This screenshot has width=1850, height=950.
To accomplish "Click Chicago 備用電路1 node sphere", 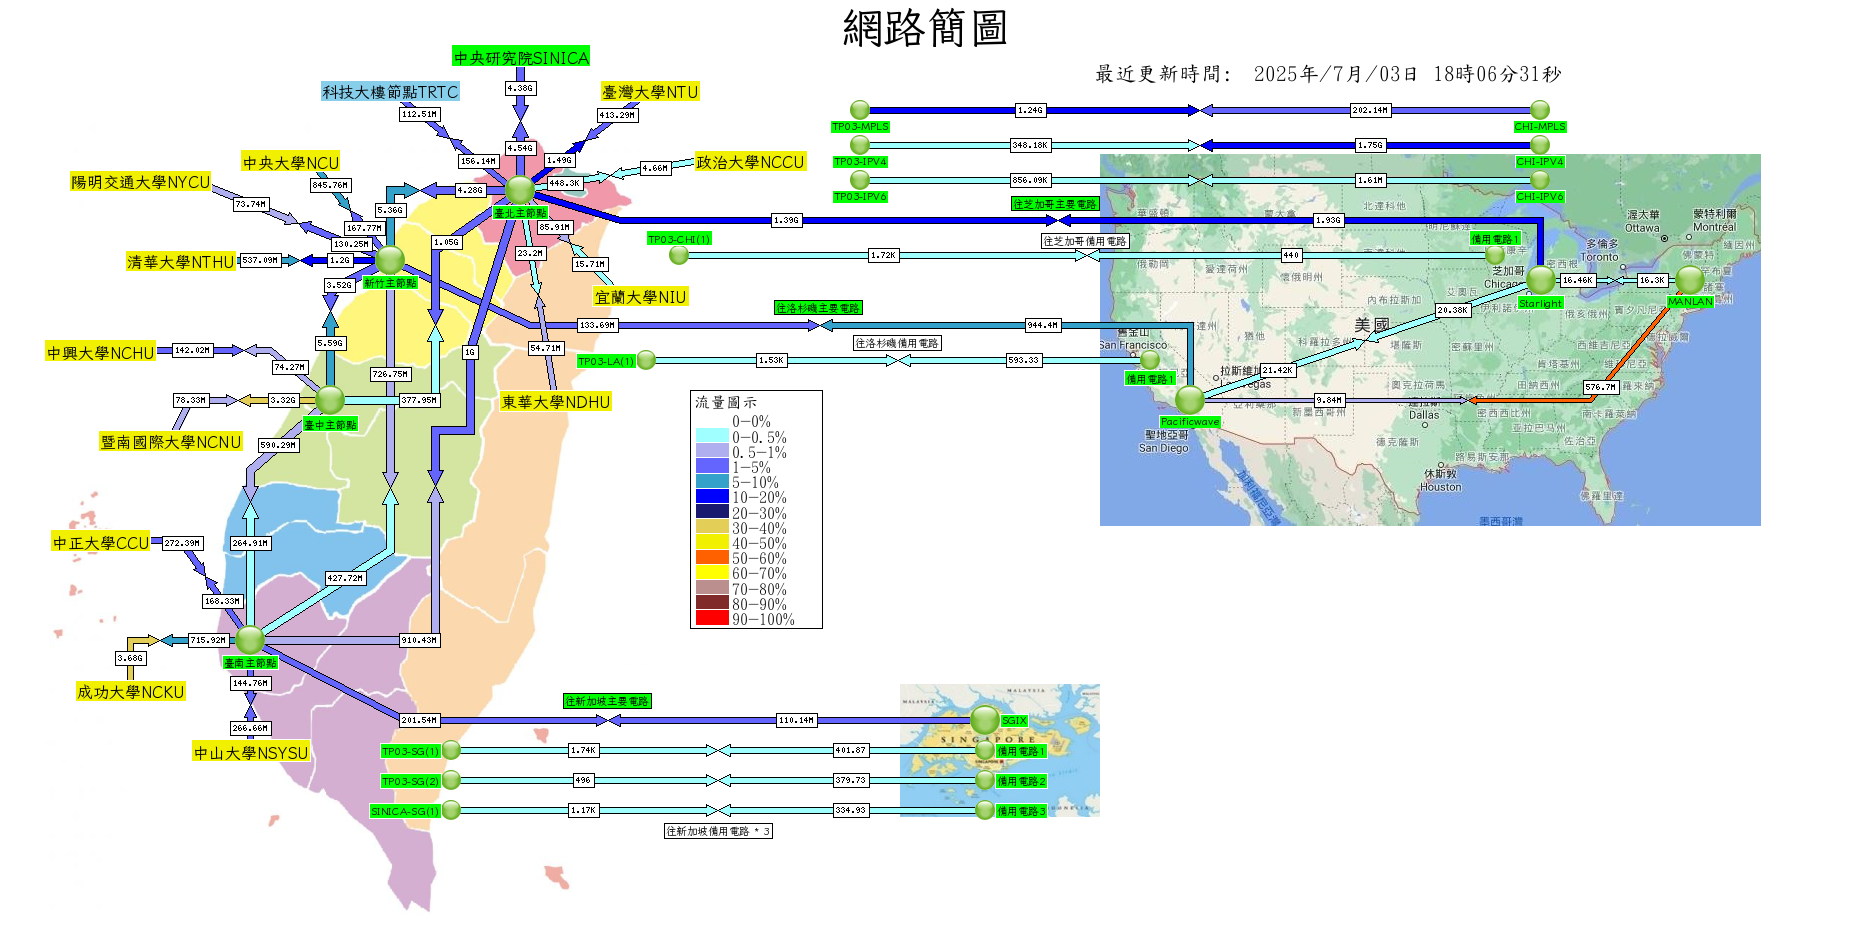I will pyautogui.click(x=1495, y=254).
